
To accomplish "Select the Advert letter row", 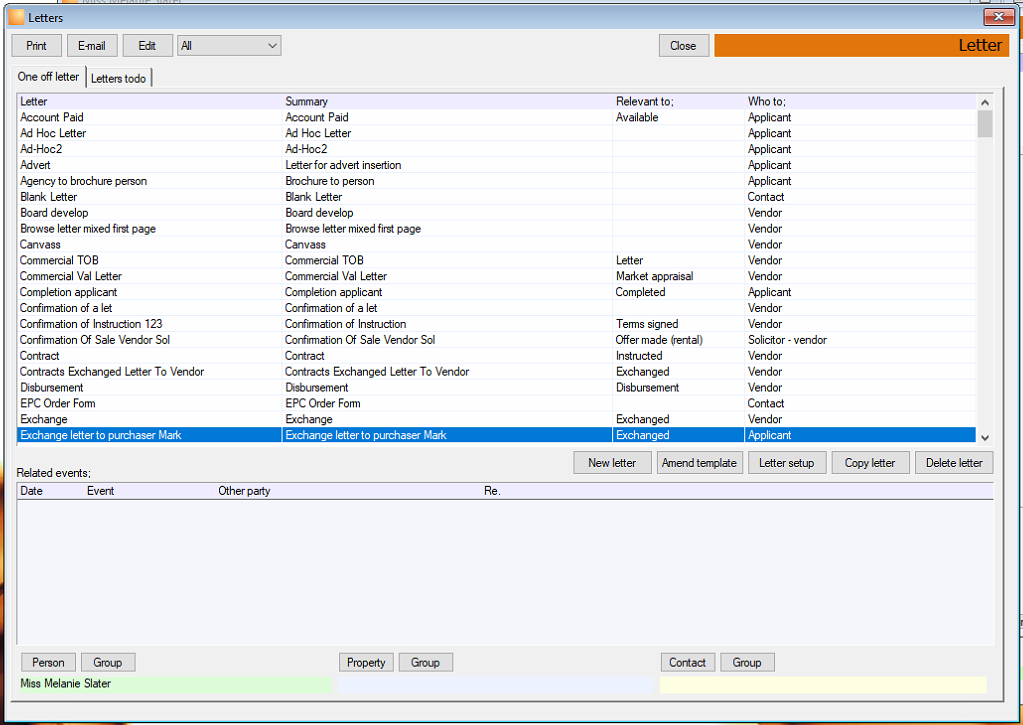I will (x=496, y=165).
